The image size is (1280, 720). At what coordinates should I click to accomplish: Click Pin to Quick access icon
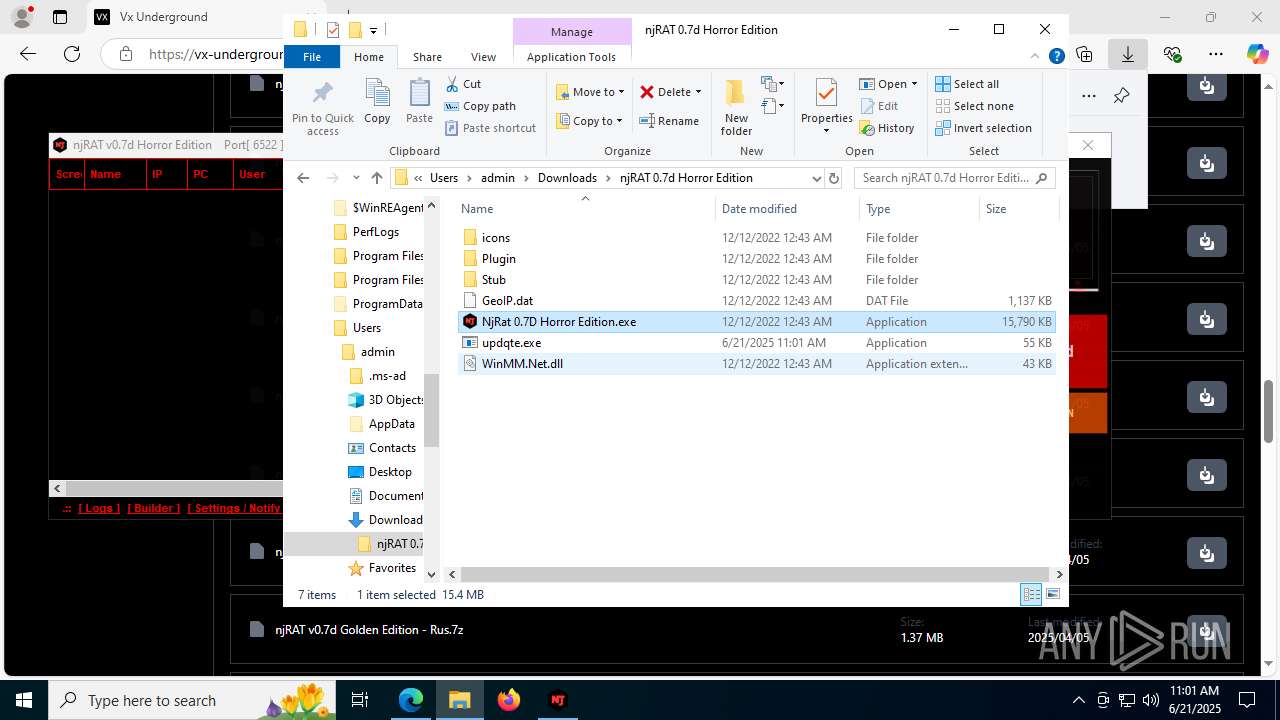pyautogui.click(x=322, y=109)
